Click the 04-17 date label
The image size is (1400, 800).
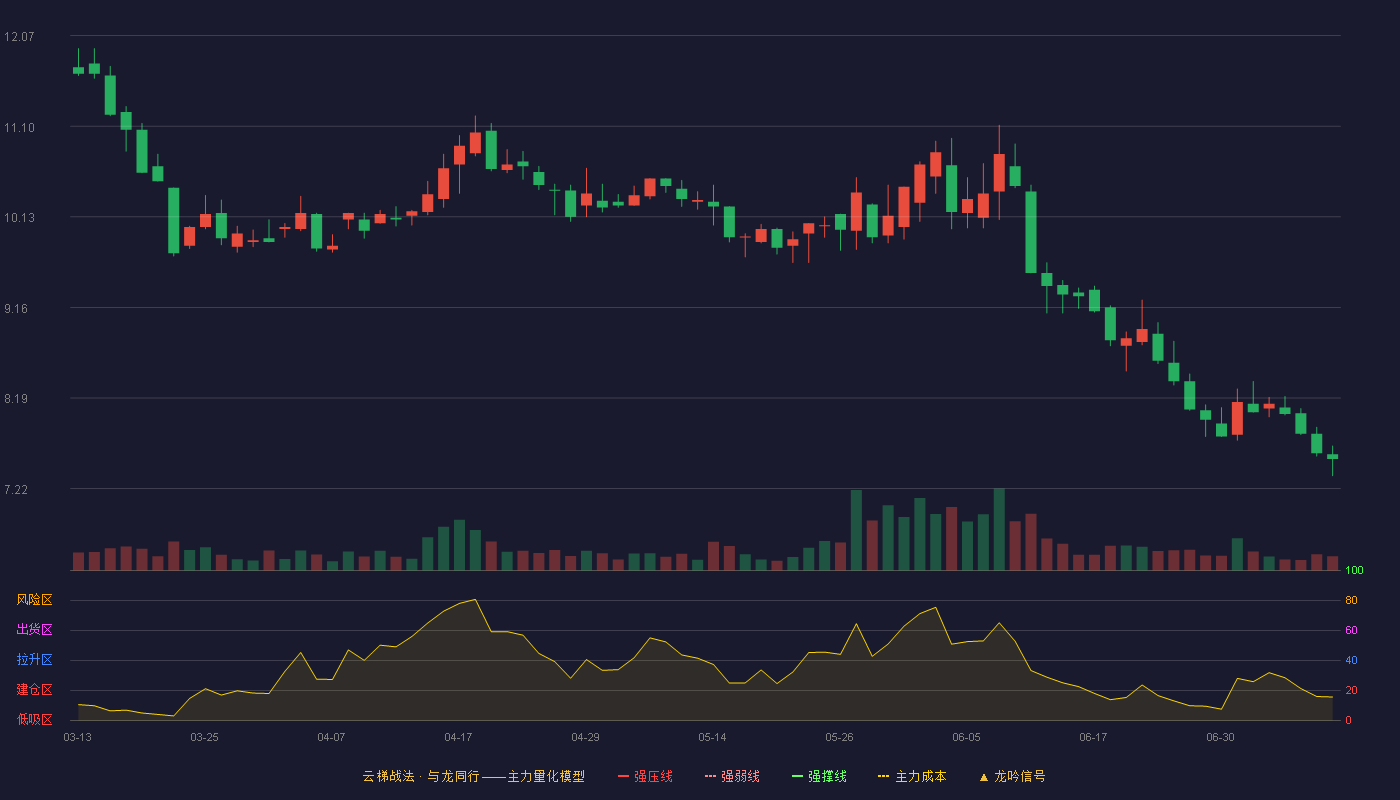tap(458, 737)
